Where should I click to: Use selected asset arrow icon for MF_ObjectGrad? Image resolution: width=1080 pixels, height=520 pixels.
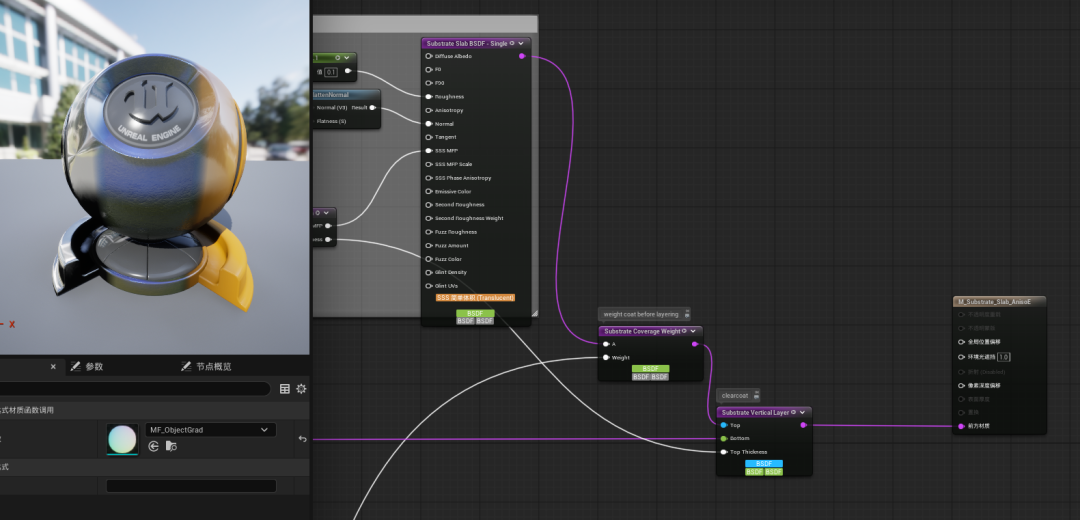[x=154, y=446]
